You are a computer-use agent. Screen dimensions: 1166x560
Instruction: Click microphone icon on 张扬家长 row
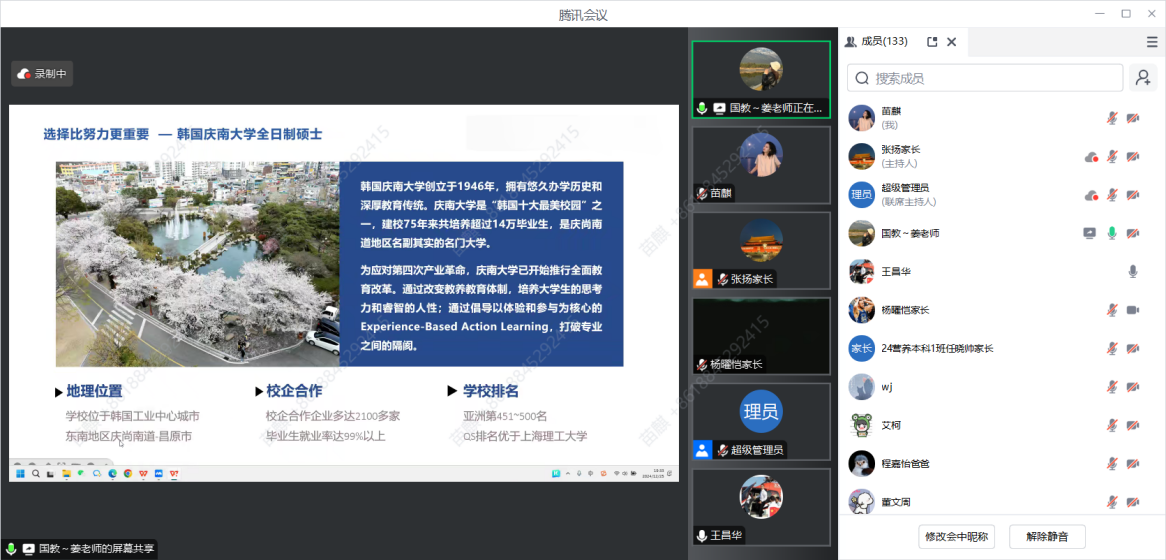[x=1112, y=156]
